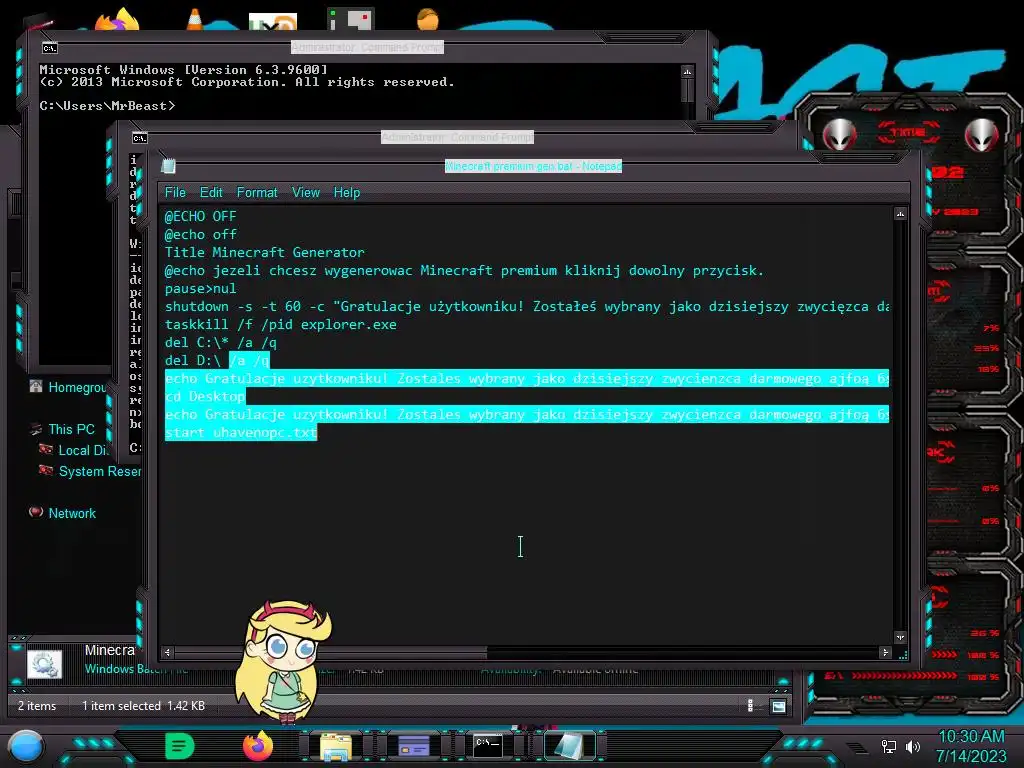Click the Notepad vertical scroll down arrow

click(900, 637)
